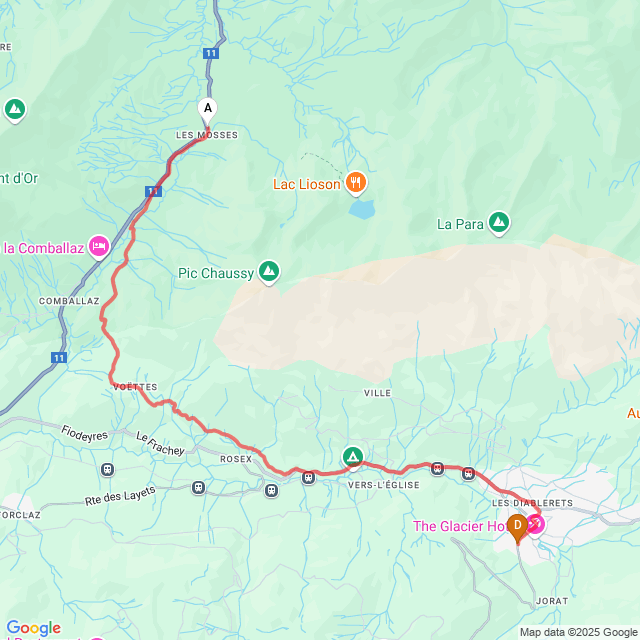This screenshot has width=640, height=640.
Task: Click the Jorat locality label
Action: point(552,601)
